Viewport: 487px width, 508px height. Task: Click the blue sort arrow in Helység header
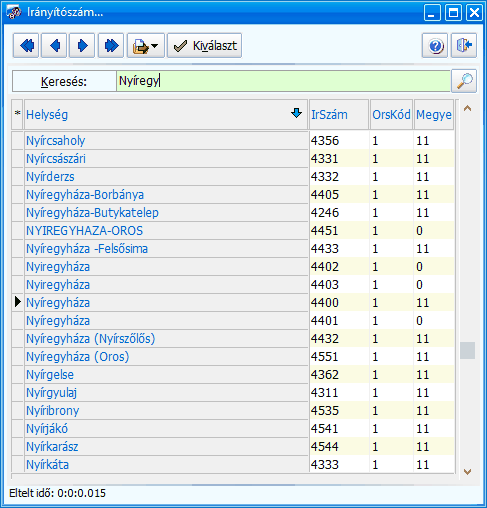[x=296, y=113]
